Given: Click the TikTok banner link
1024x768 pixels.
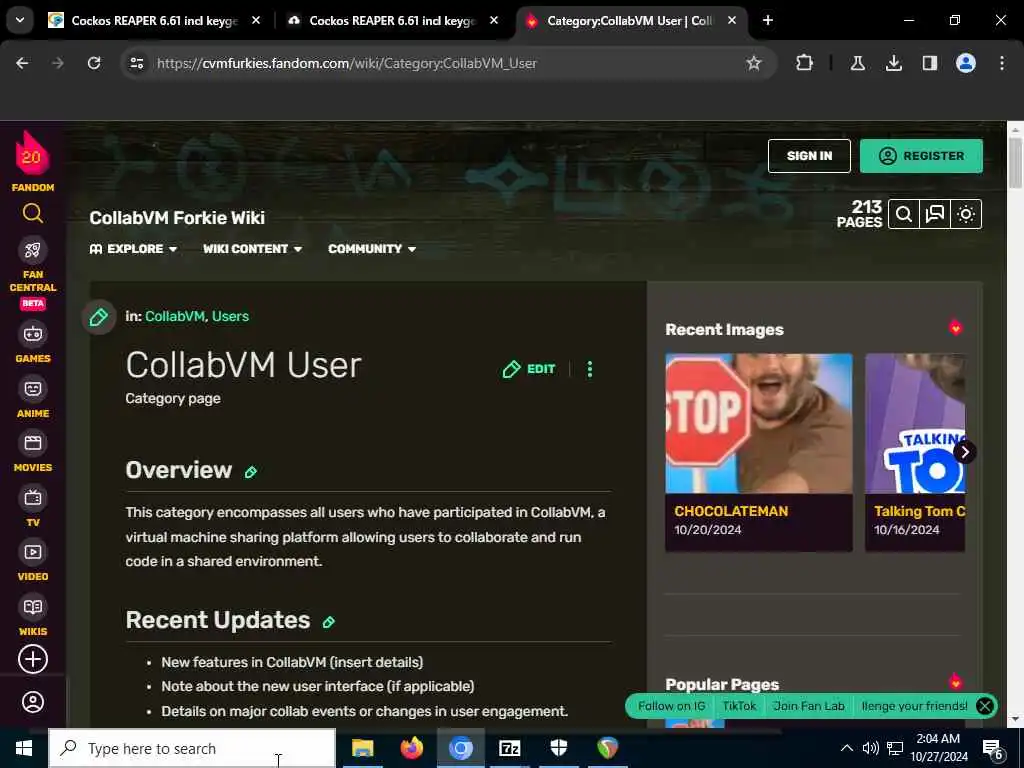Looking at the screenshot, I should coord(739,706).
